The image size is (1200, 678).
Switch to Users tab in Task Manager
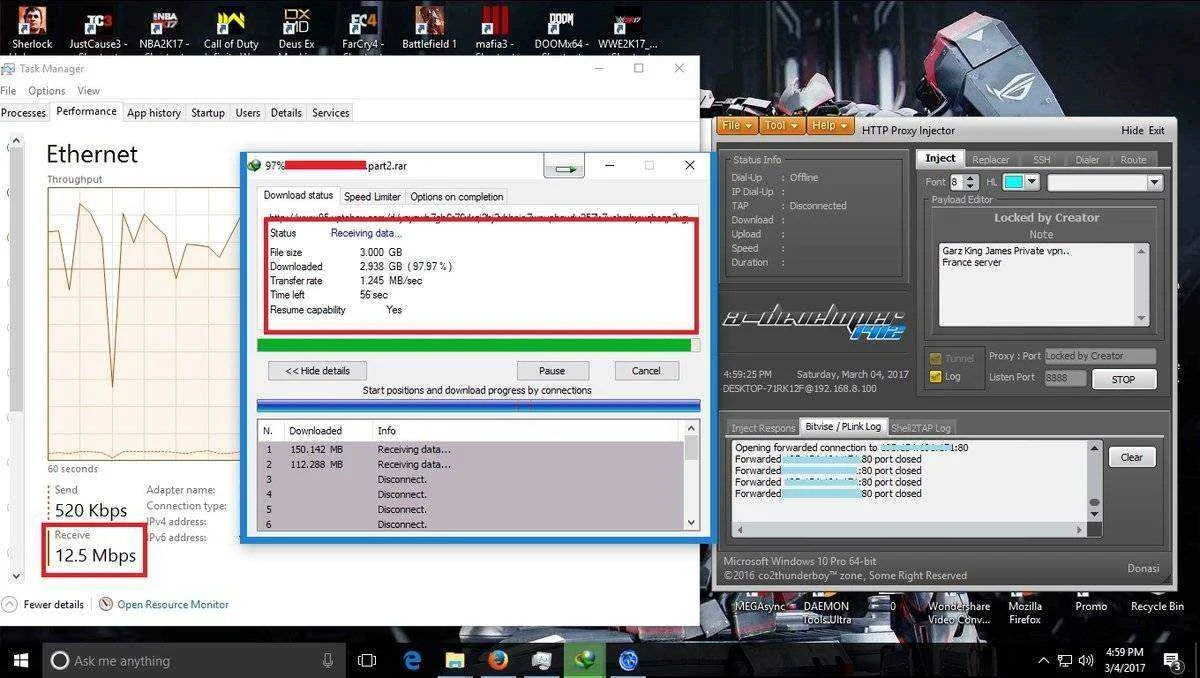pyautogui.click(x=248, y=112)
